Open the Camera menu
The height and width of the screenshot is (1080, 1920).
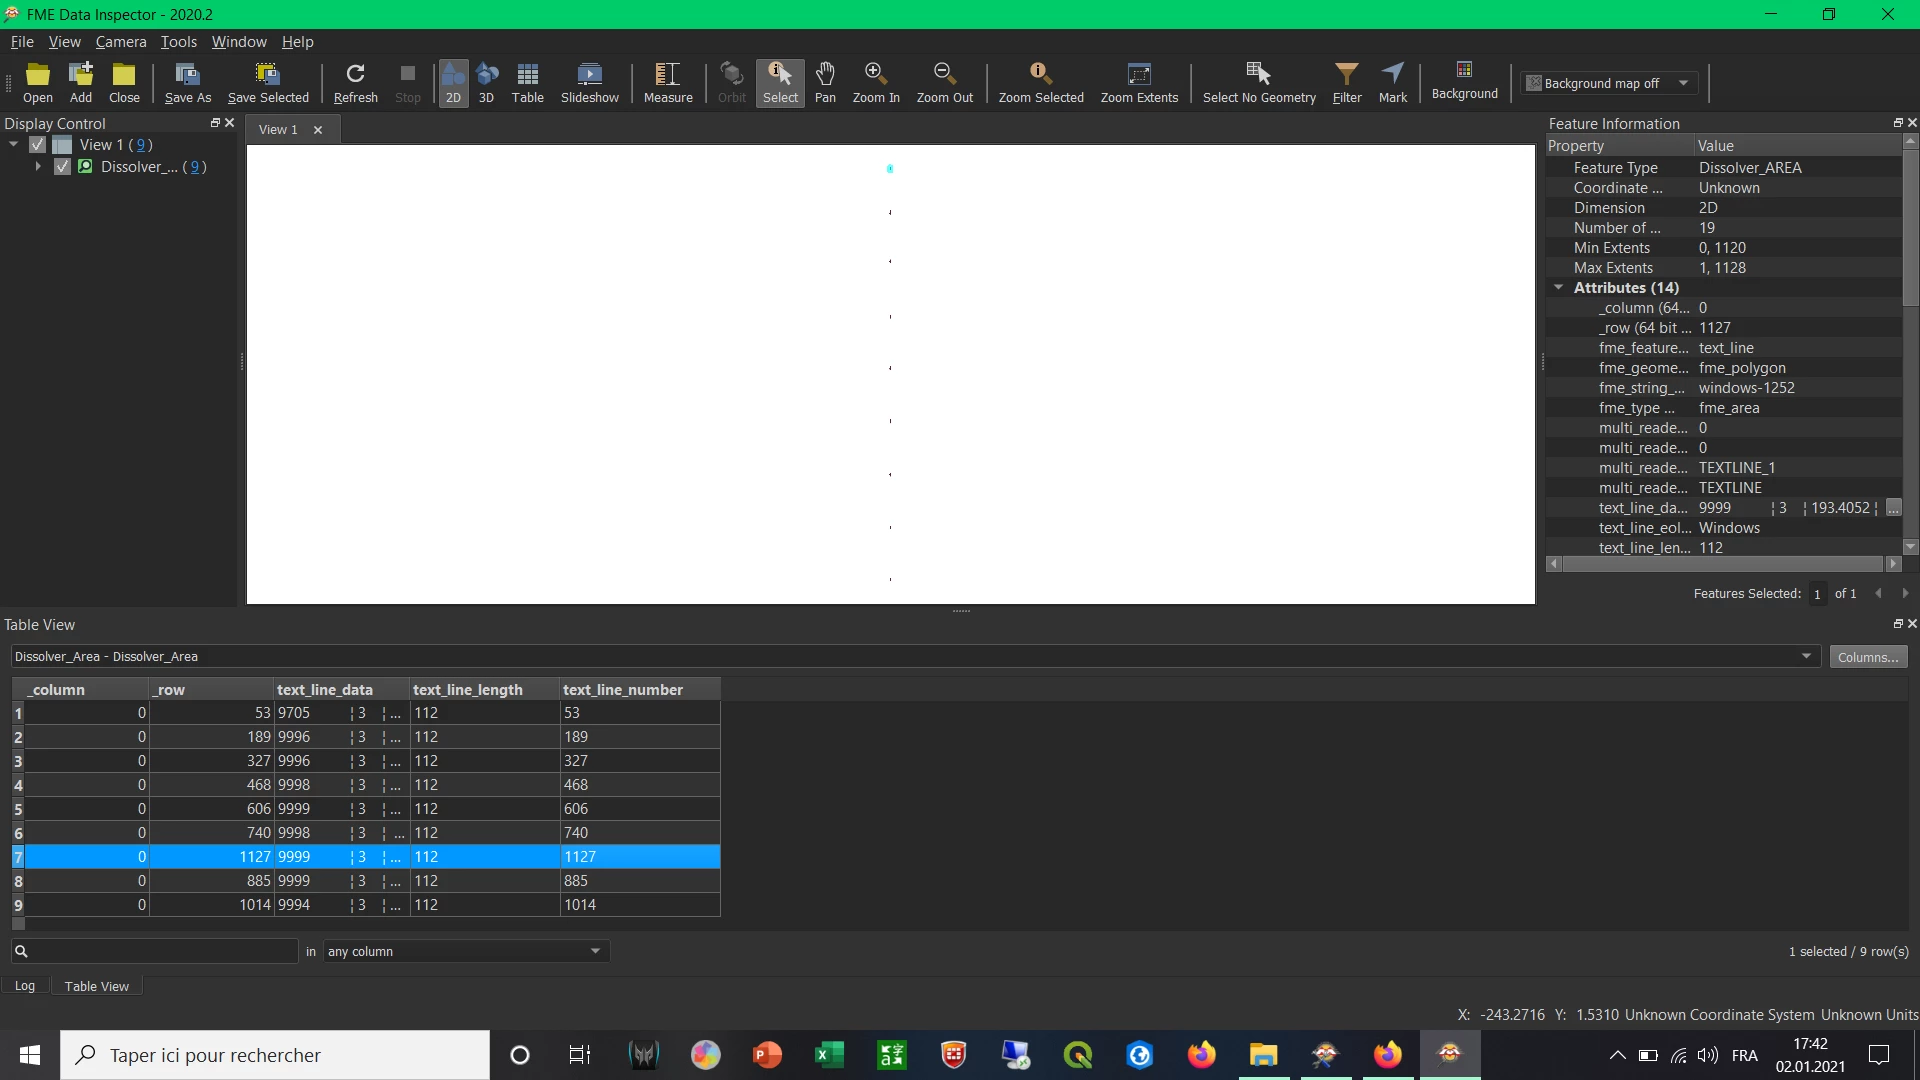pos(120,42)
